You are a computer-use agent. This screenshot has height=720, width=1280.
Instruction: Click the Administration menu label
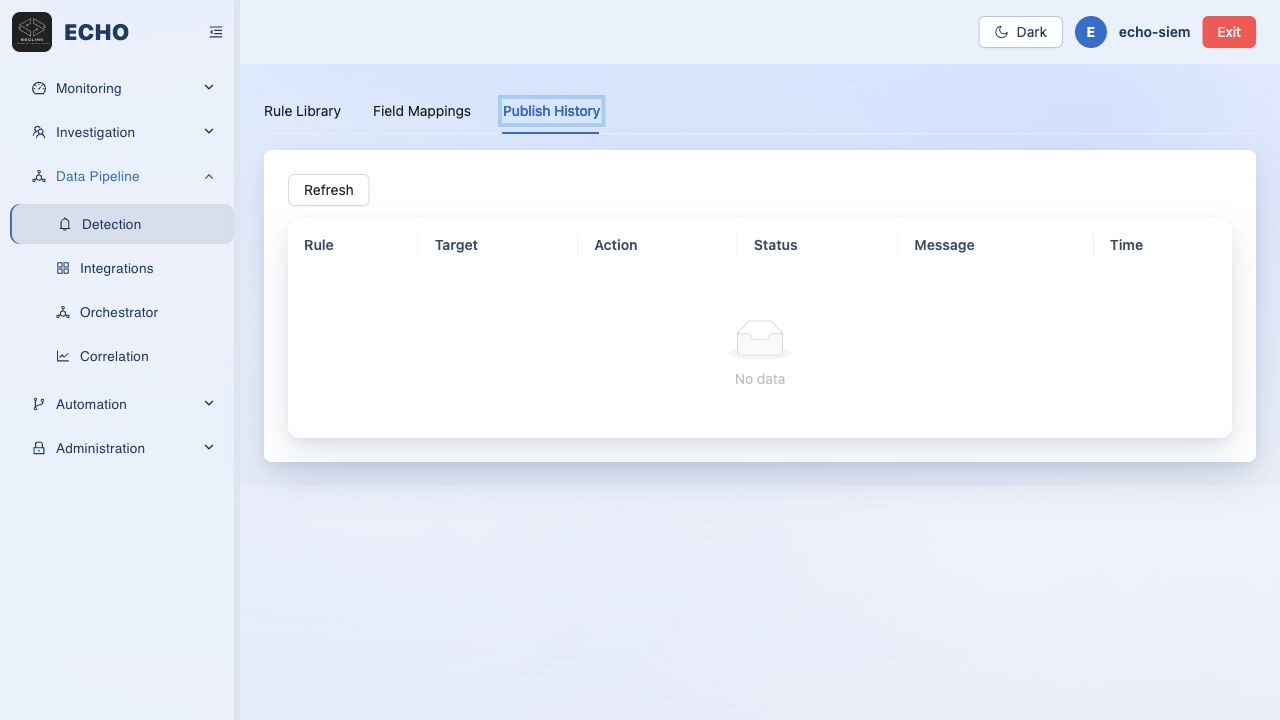(x=100, y=448)
